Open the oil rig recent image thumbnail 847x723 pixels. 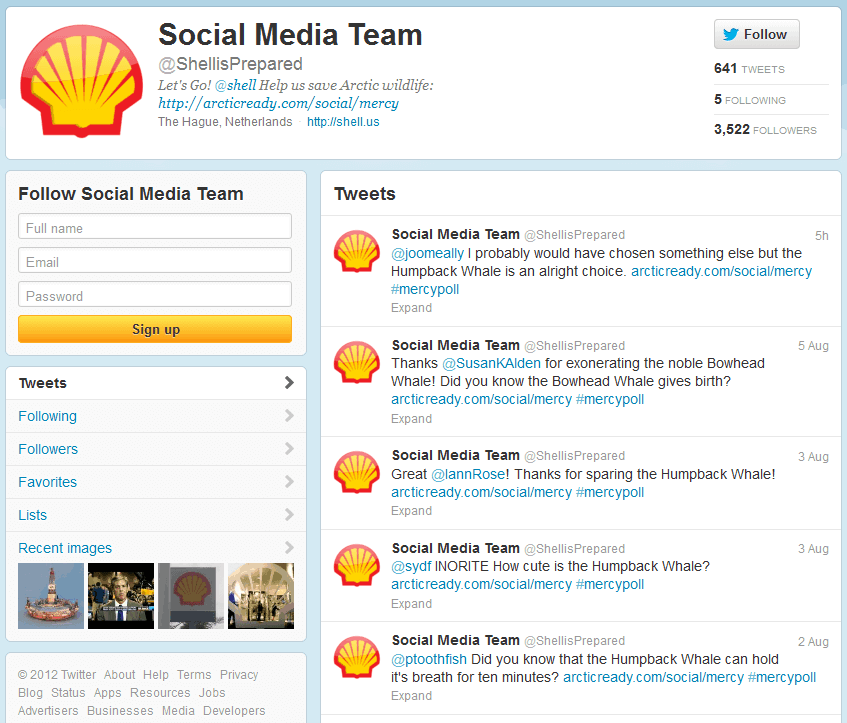coord(51,596)
